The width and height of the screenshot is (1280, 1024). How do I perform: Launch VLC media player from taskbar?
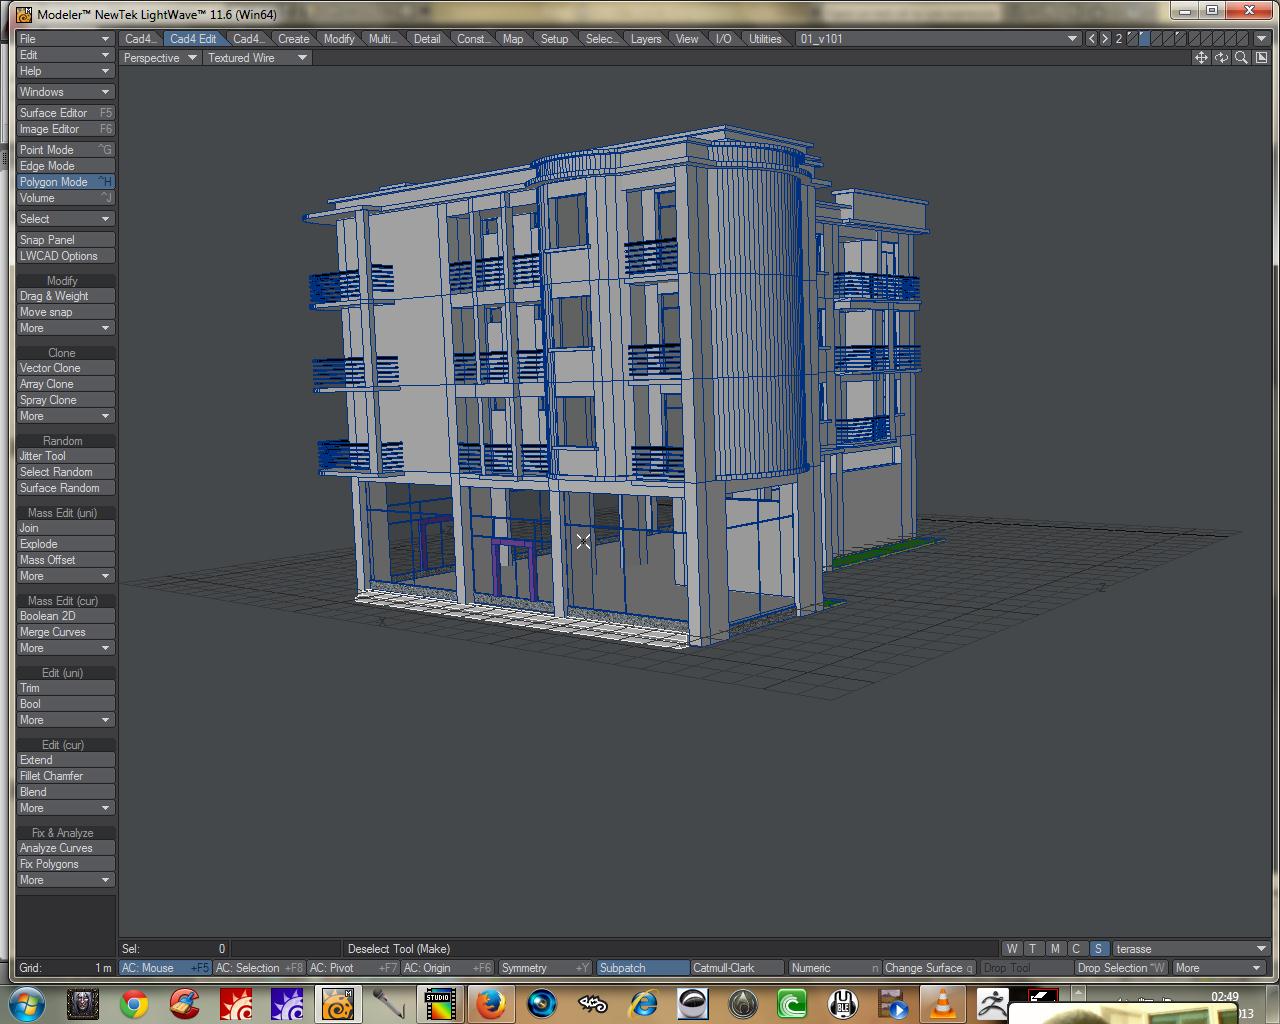[942, 1003]
